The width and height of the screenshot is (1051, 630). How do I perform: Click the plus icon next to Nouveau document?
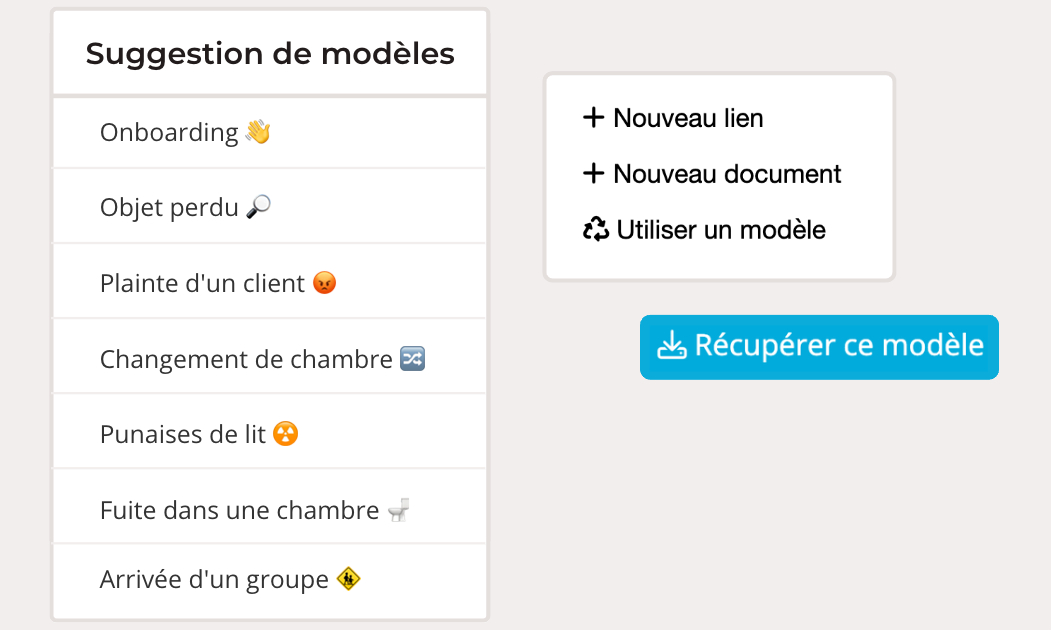593,174
